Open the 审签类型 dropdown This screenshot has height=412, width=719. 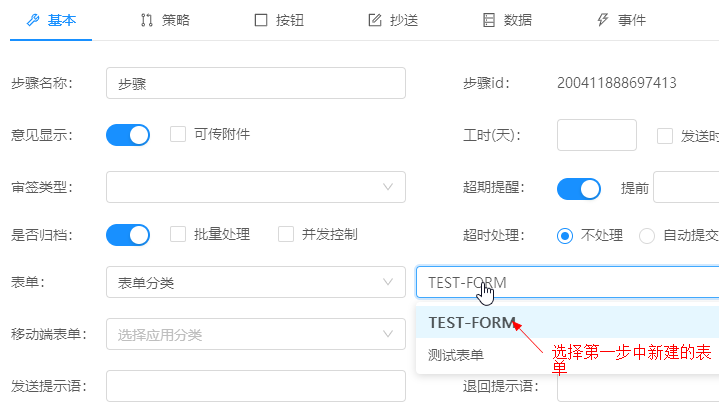pos(256,187)
